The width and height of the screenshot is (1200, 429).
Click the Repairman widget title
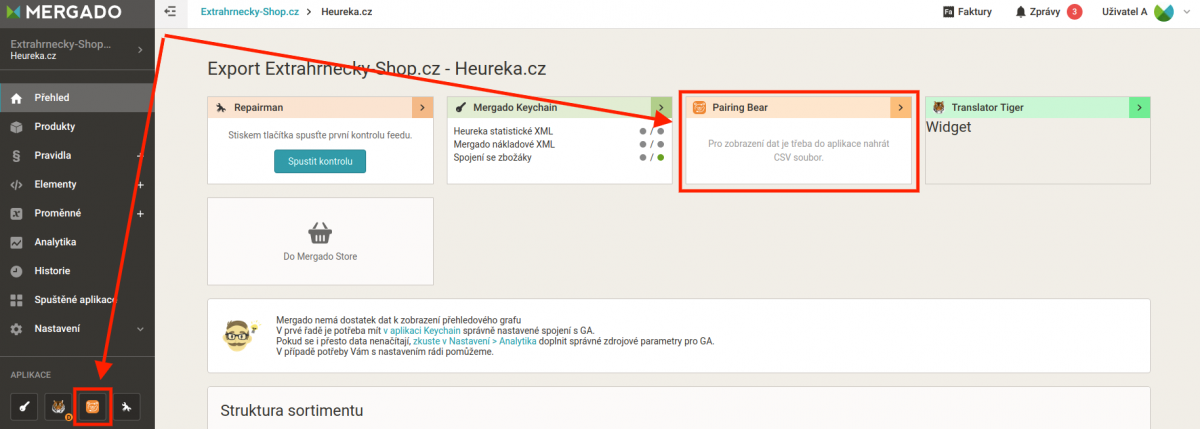(x=258, y=107)
